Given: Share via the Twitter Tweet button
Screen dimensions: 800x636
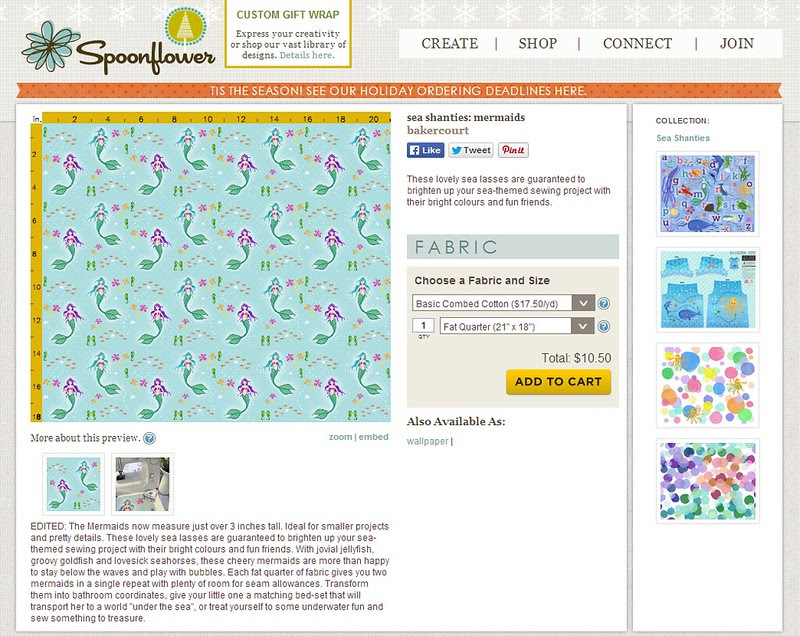Looking at the screenshot, I should pos(470,150).
